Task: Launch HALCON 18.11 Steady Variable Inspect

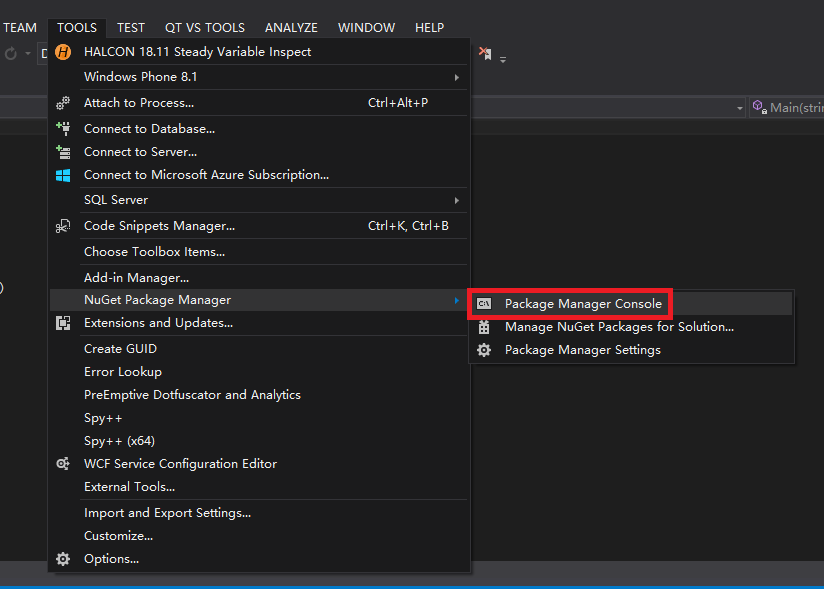Action: click(x=196, y=51)
